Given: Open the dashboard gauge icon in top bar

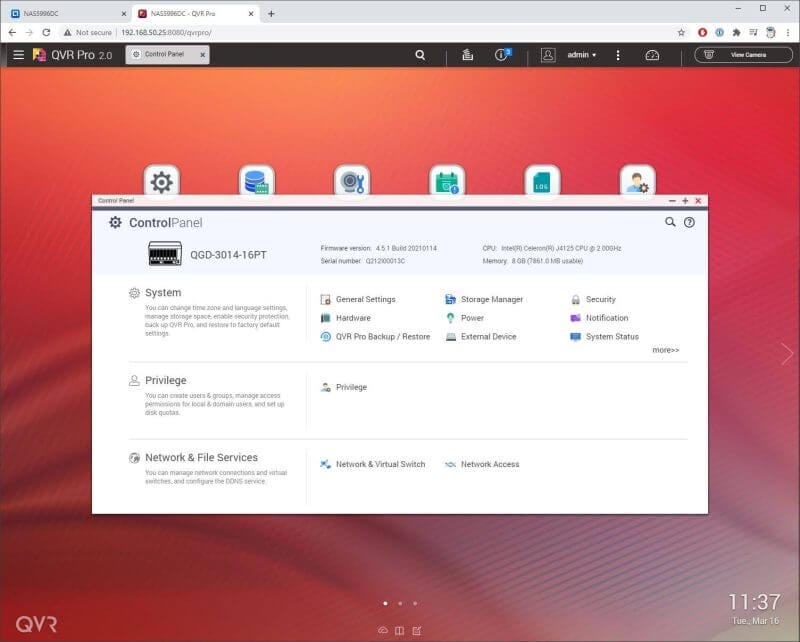Looking at the screenshot, I should tap(653, 55).
